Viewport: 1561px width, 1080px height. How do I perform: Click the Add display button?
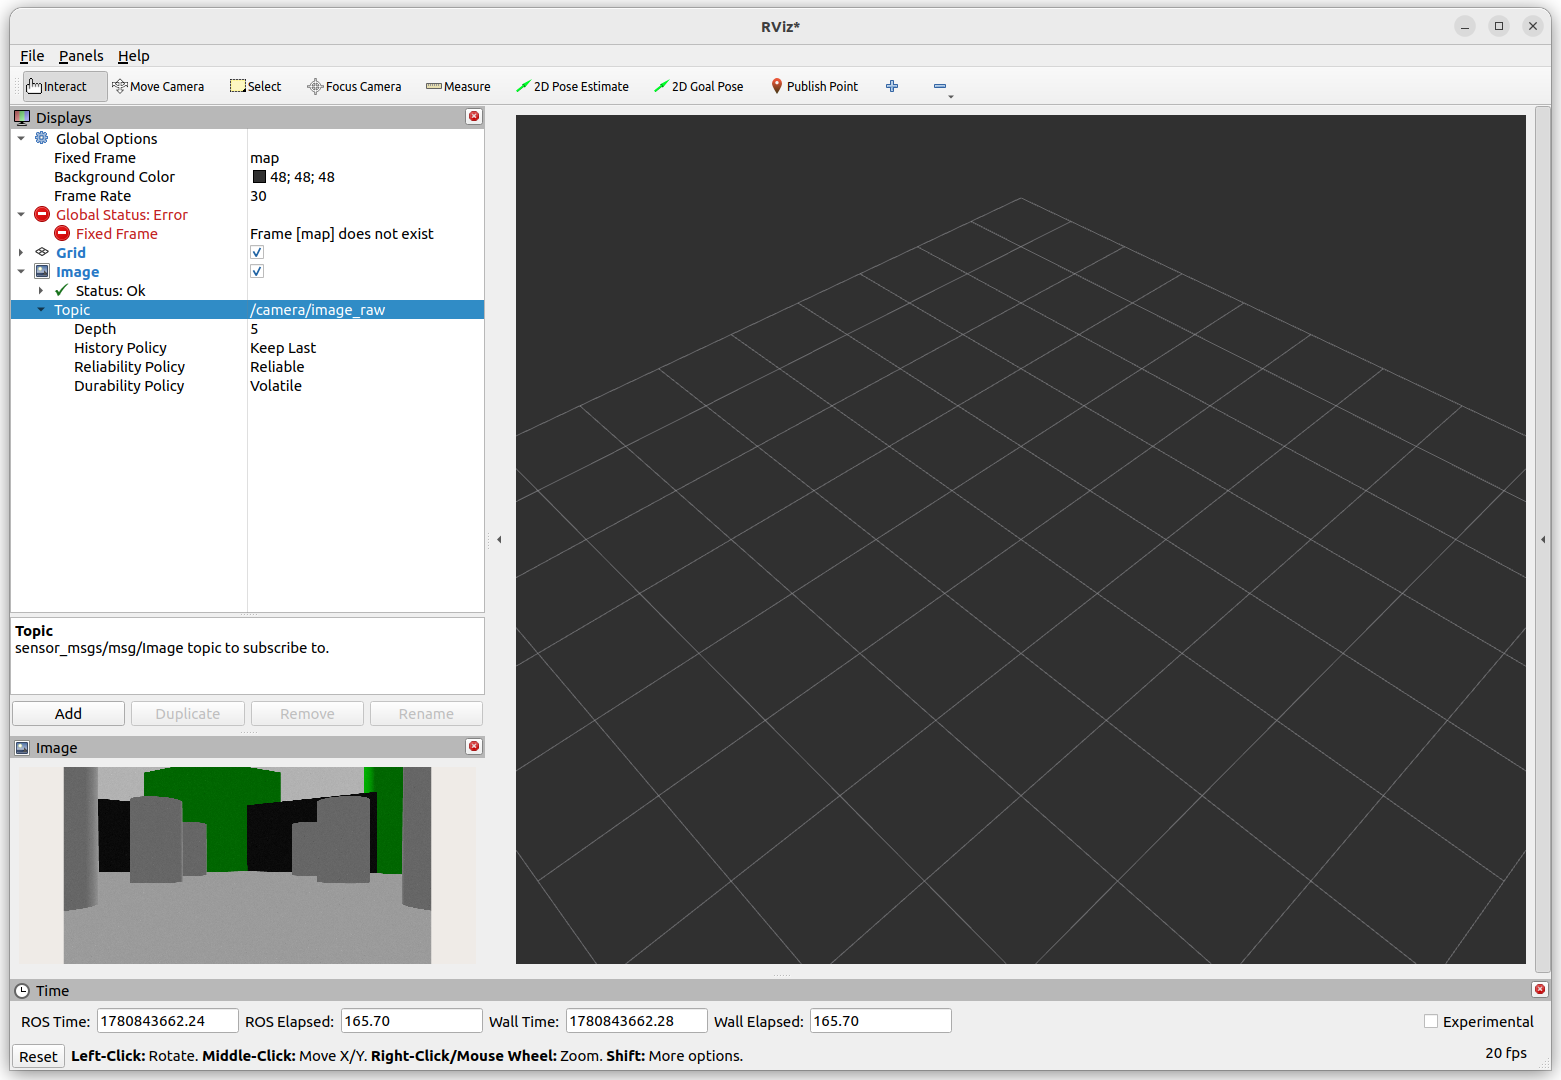pyautogui.click(x=68, y=713)
